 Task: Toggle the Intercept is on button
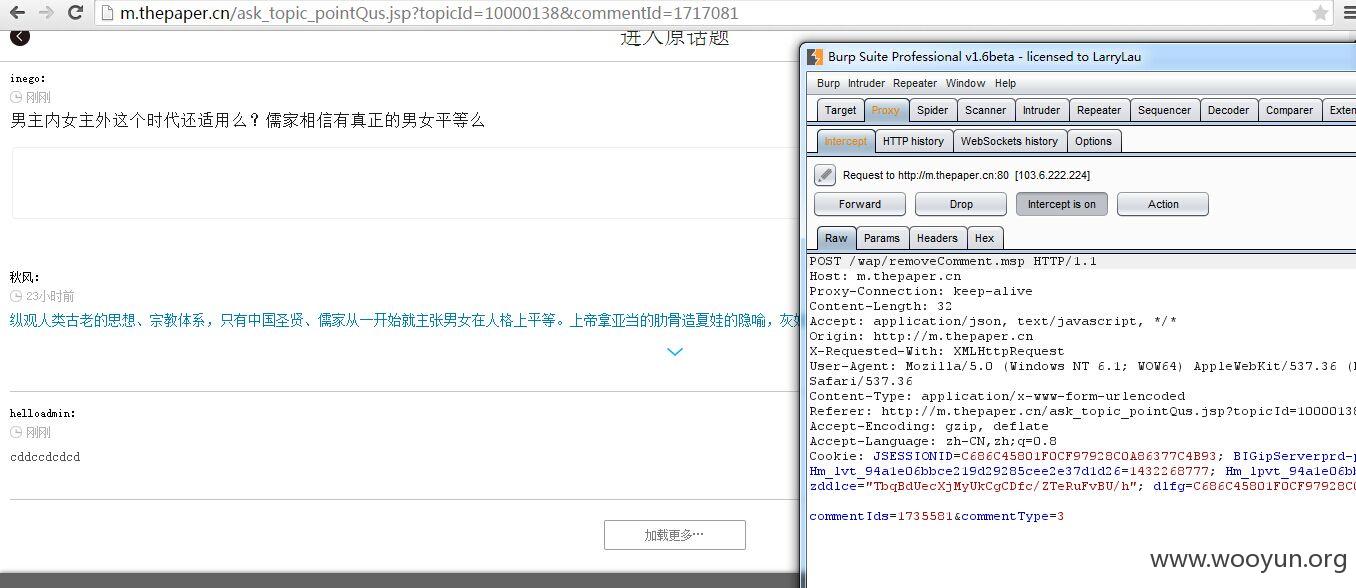[x=1061, y=204]
